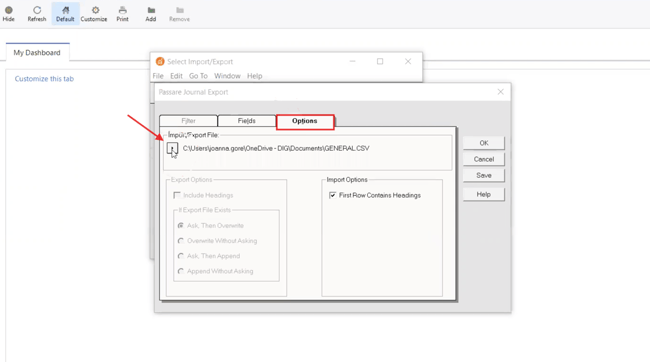Select Append Without Asking option

181,271
